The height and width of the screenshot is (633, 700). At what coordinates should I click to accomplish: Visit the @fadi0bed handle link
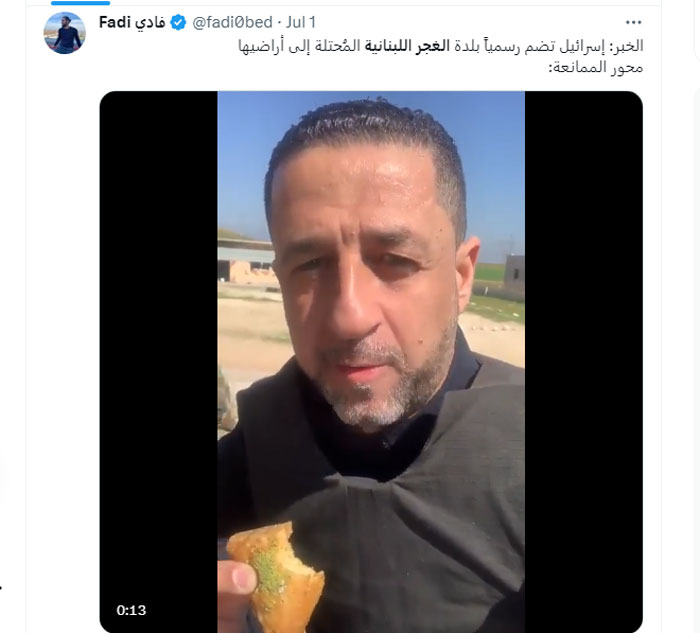(232, 22)
